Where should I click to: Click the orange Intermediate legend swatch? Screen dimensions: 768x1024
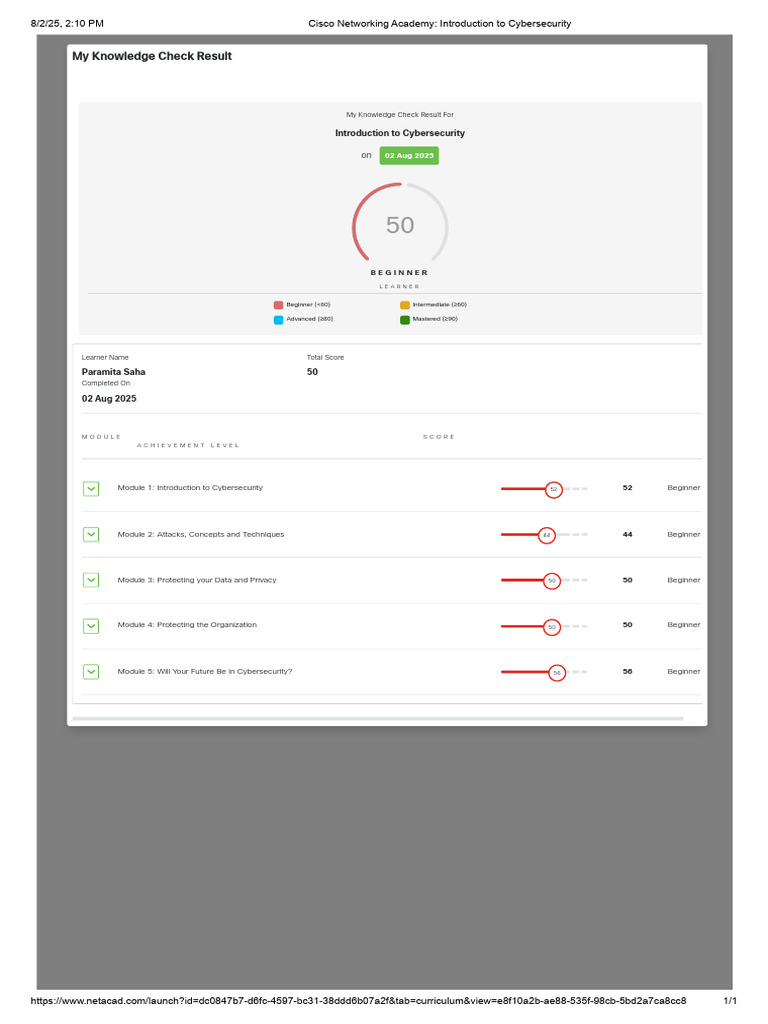coord(405,305)
